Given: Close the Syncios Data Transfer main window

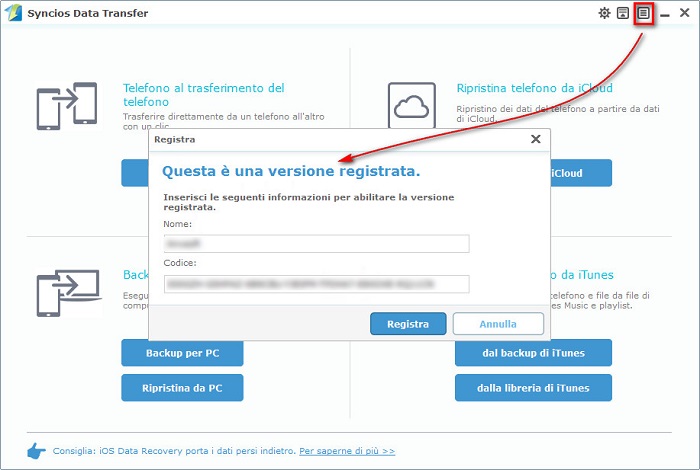Looking at the screenshot, I should tap(684, 12).
